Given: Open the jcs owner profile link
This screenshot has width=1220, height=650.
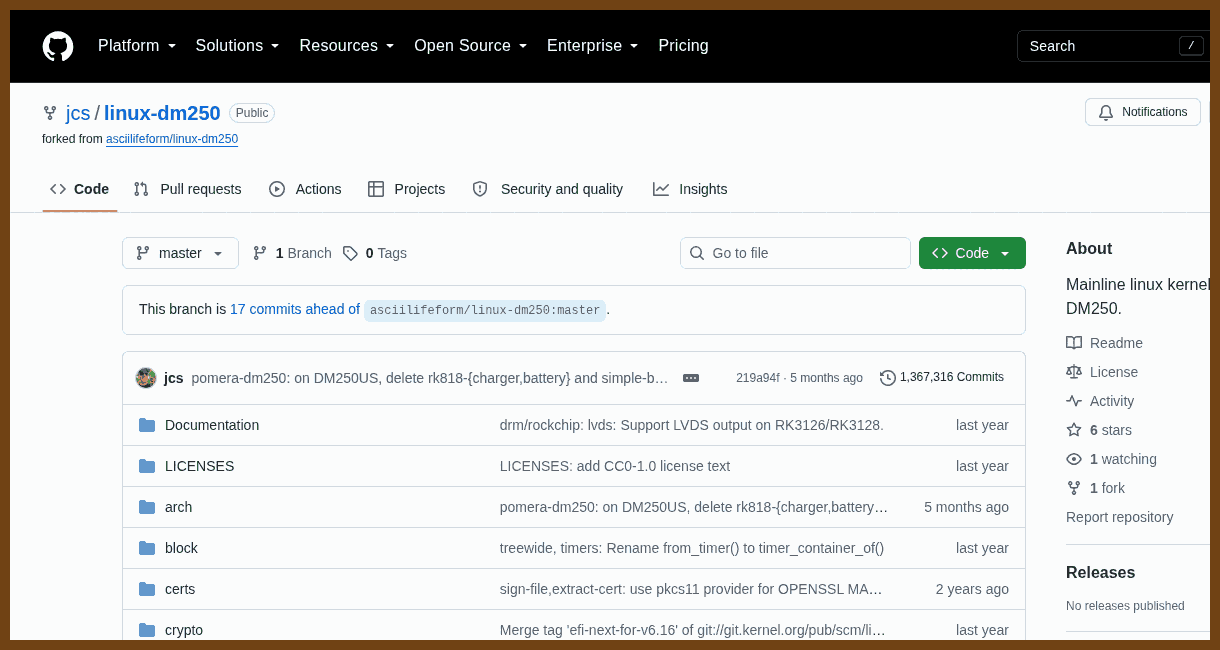Looking at the screenshot, I should [x=78, y=113].
